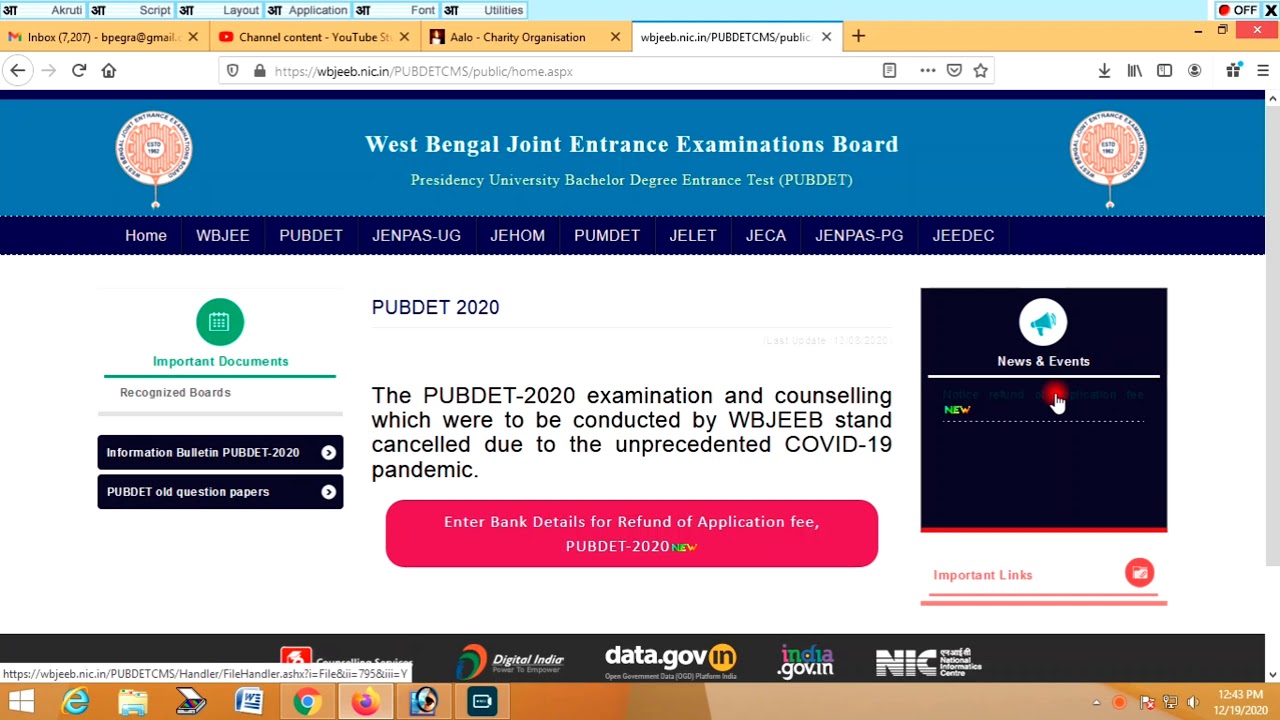Open JEEDEC navigation item
Viewport: 1280px width, 720px height.
[x=963, y=236]
